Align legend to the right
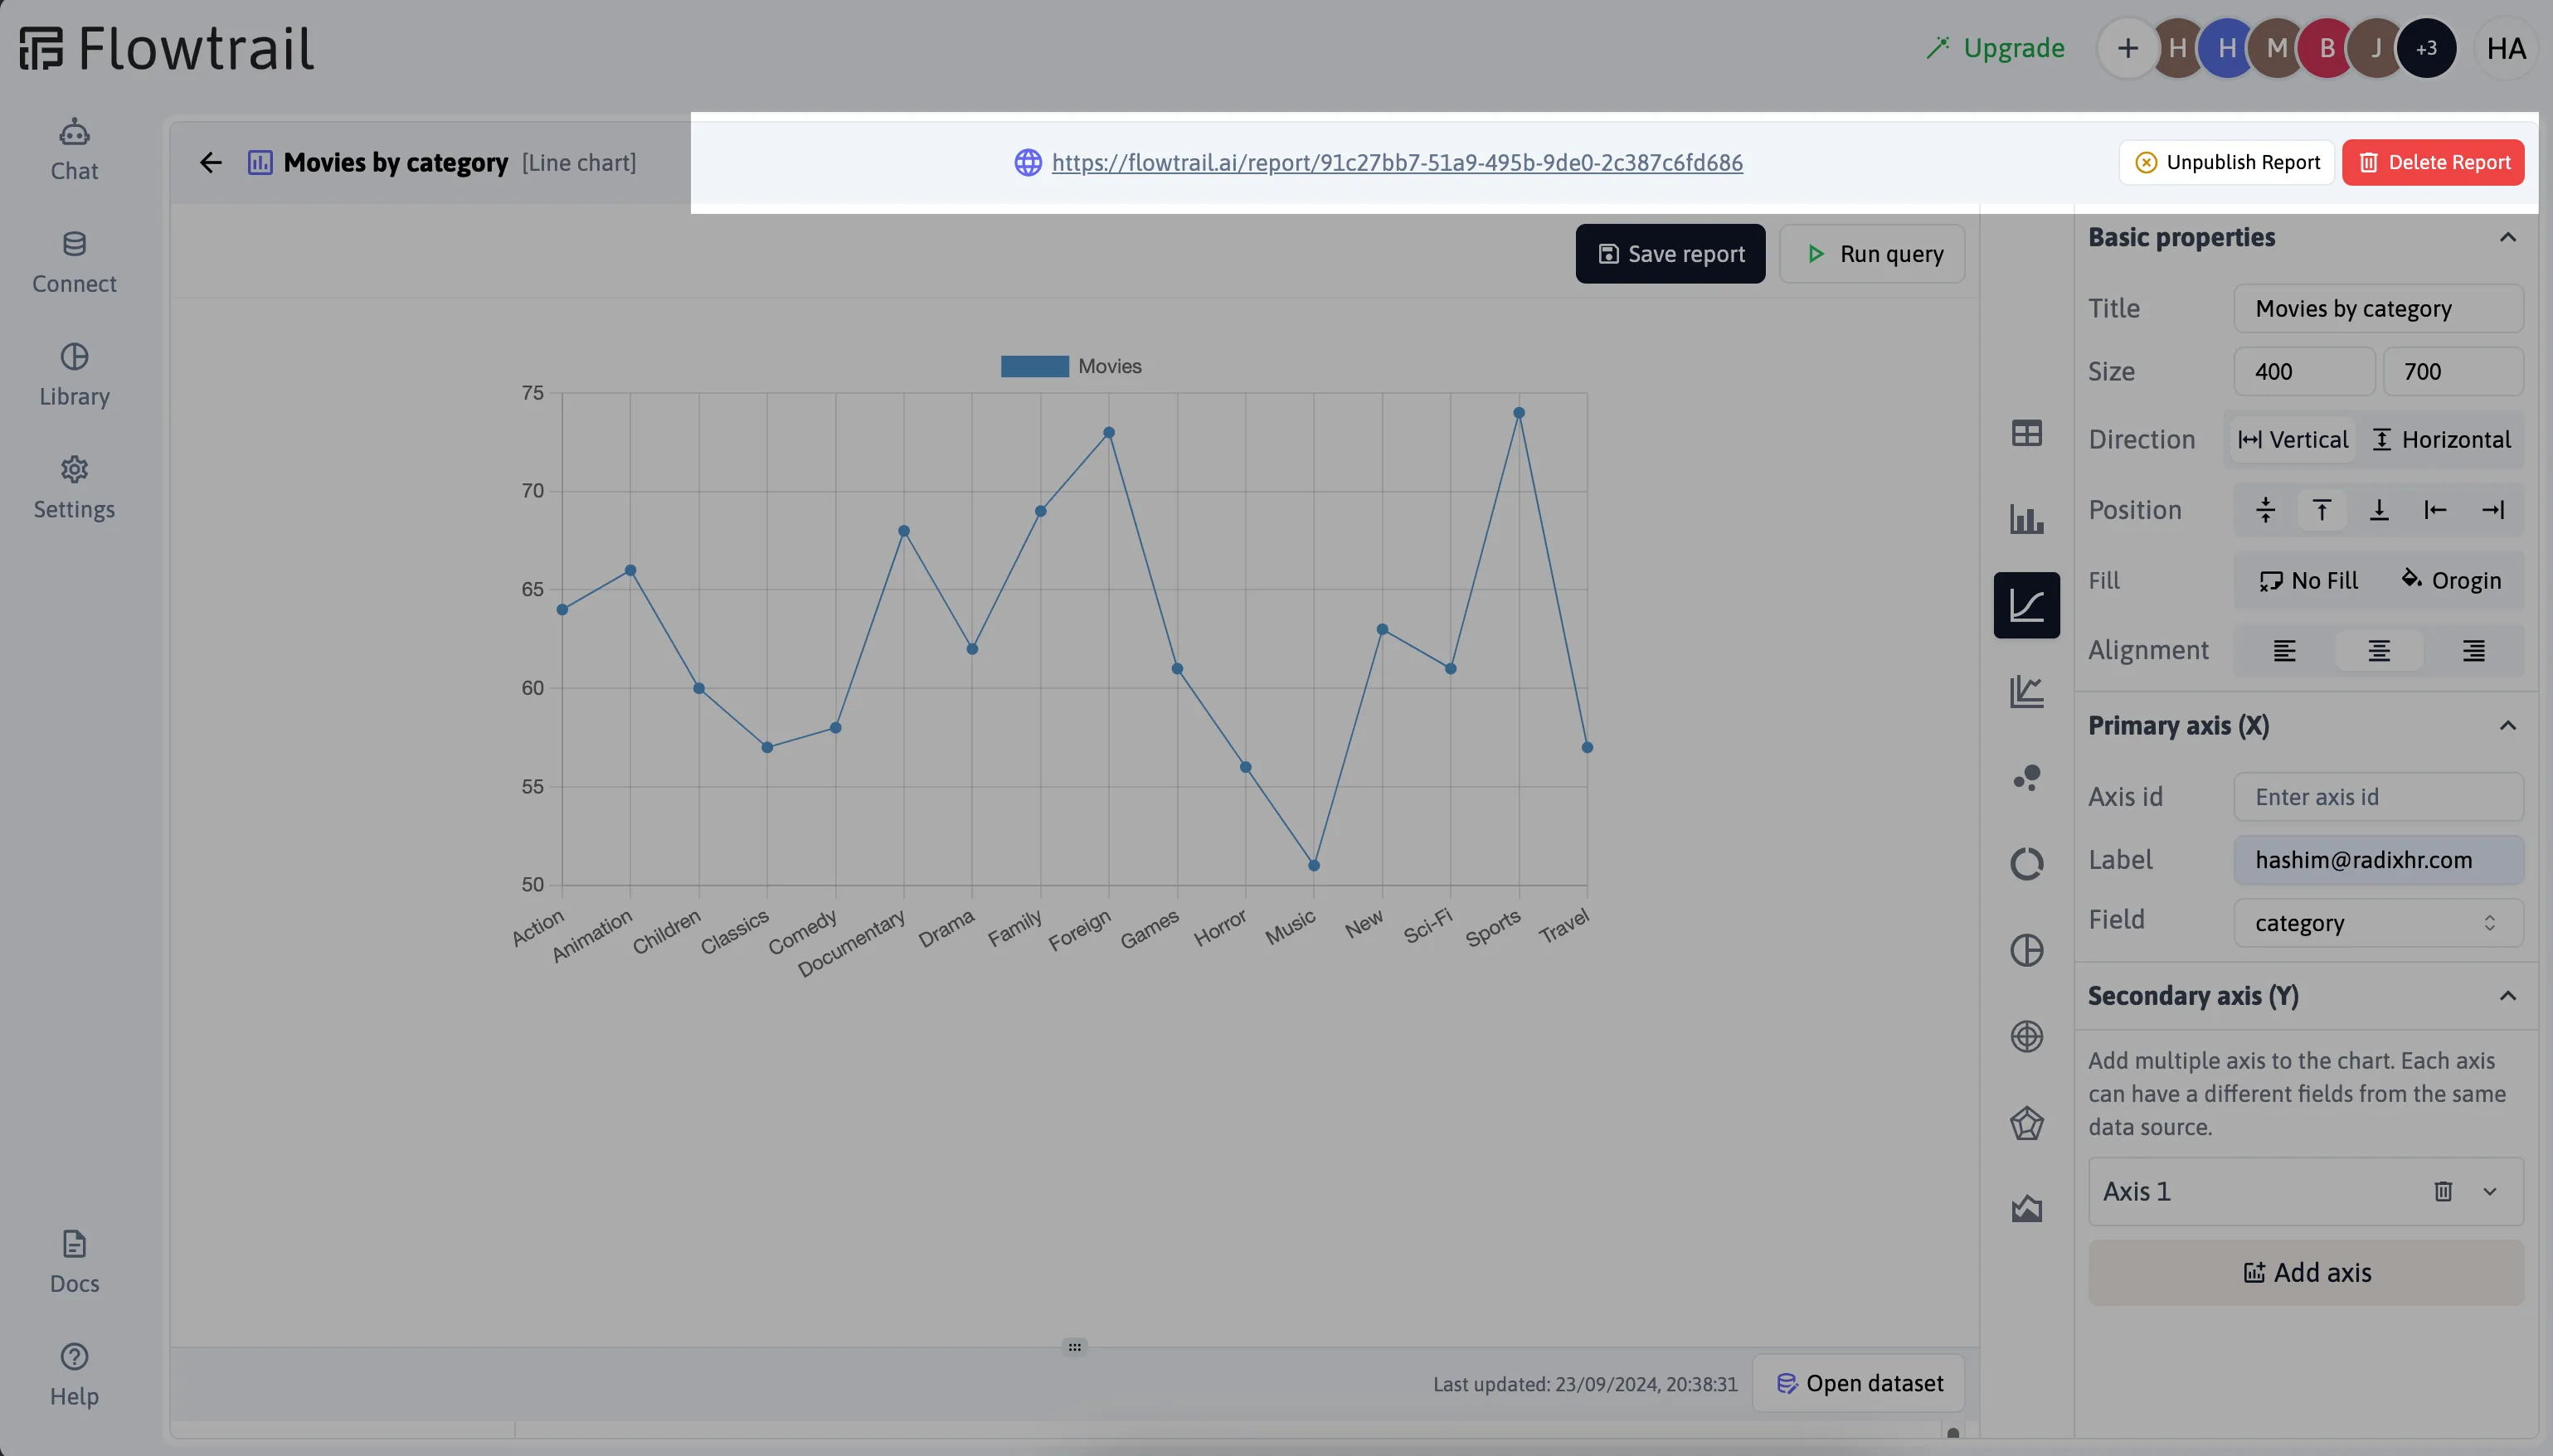This screenshot has width=2553, height=1456. tap(2473, 650)
